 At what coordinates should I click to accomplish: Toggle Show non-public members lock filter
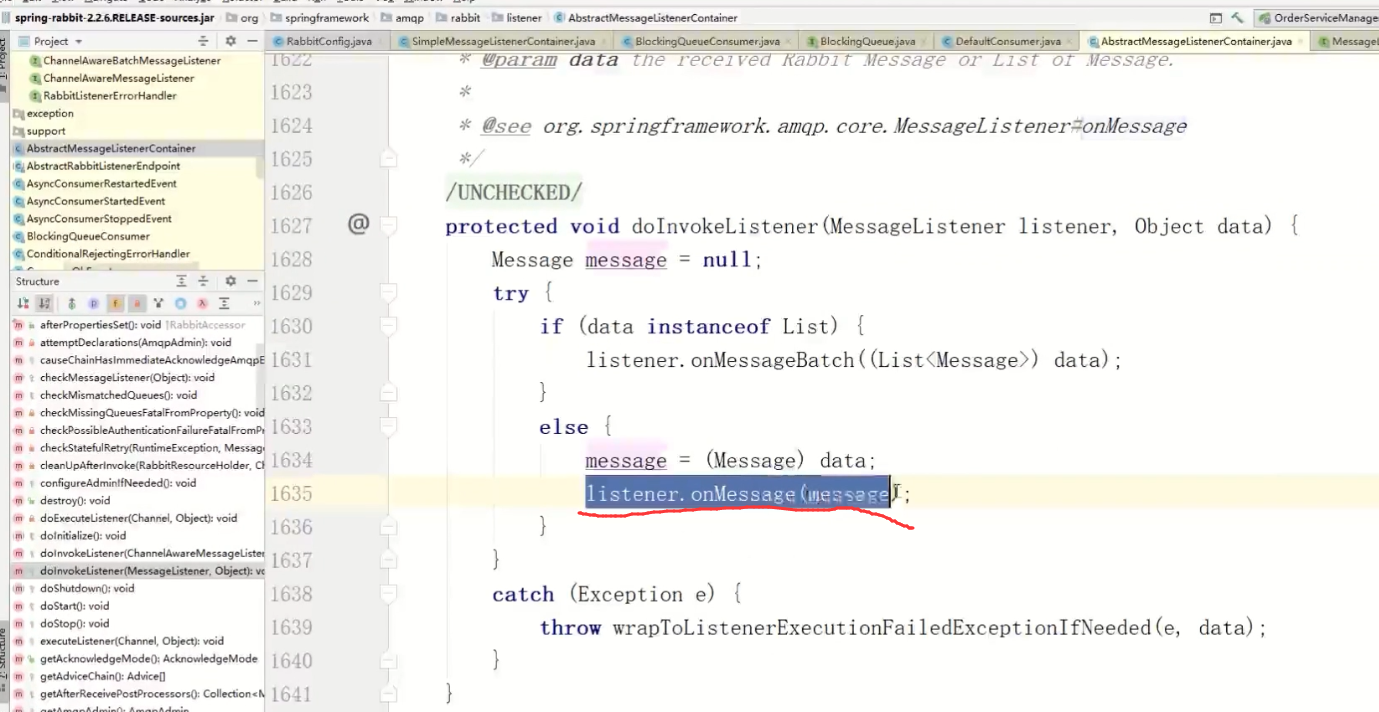[137, 303]
